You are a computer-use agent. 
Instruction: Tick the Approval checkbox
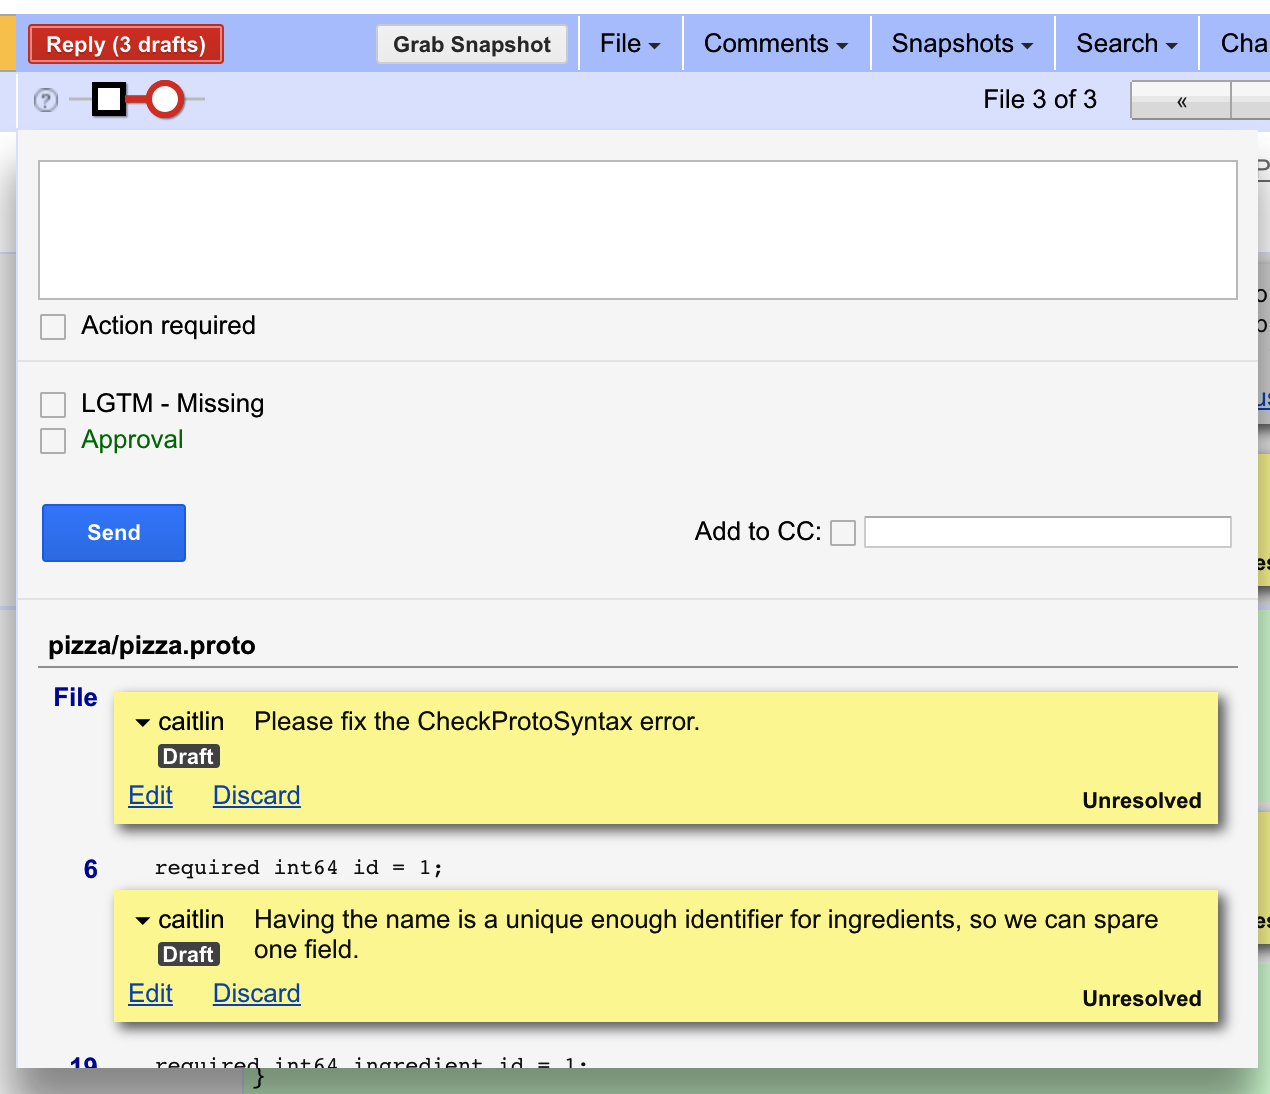(x=53, y=441)
